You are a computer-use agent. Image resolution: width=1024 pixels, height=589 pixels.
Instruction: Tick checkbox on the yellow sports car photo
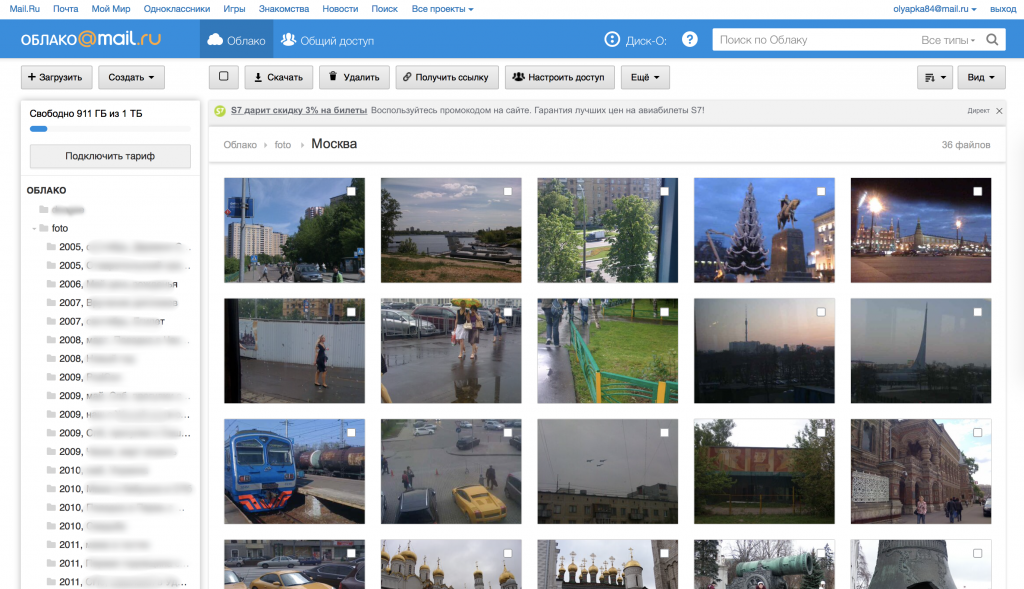(x=508, y=432)
